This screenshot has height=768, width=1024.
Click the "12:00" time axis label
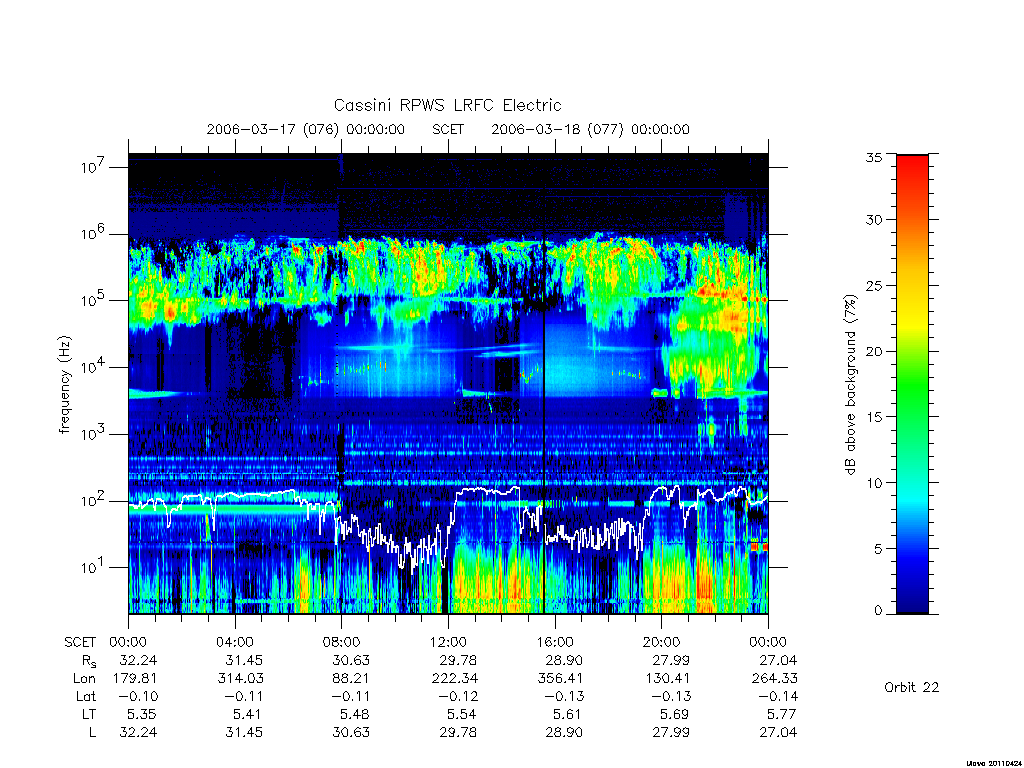point(448,642)
